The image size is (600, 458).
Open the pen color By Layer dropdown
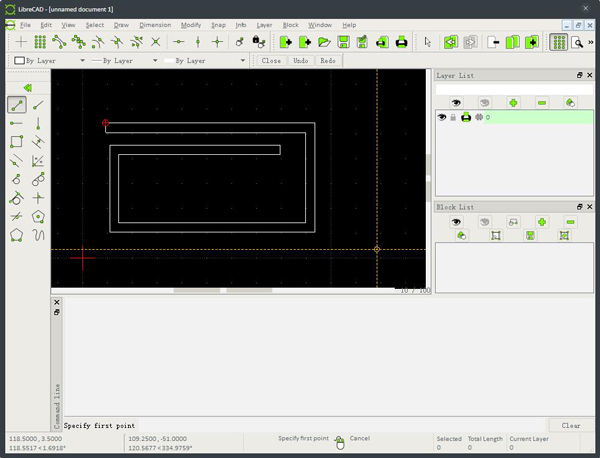(x=49, y=60)
